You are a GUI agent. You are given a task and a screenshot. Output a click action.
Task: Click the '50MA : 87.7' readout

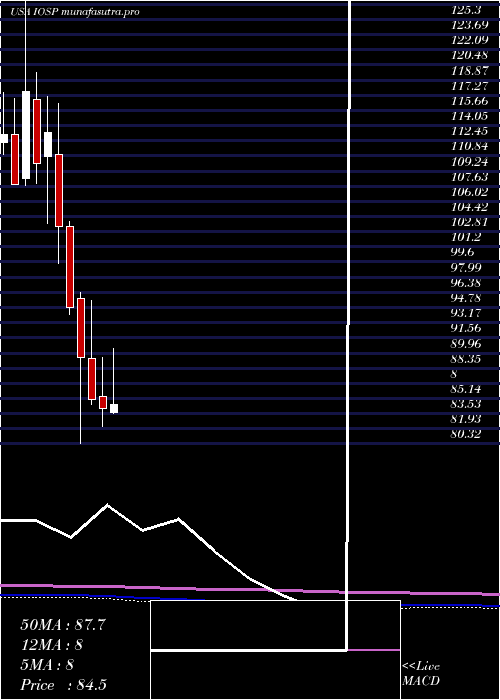click(x=63, y=625)
